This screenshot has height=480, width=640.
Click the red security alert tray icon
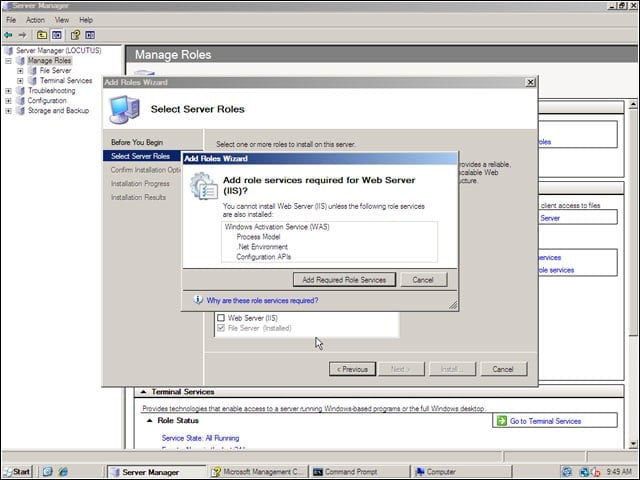(x=596, y=472)
